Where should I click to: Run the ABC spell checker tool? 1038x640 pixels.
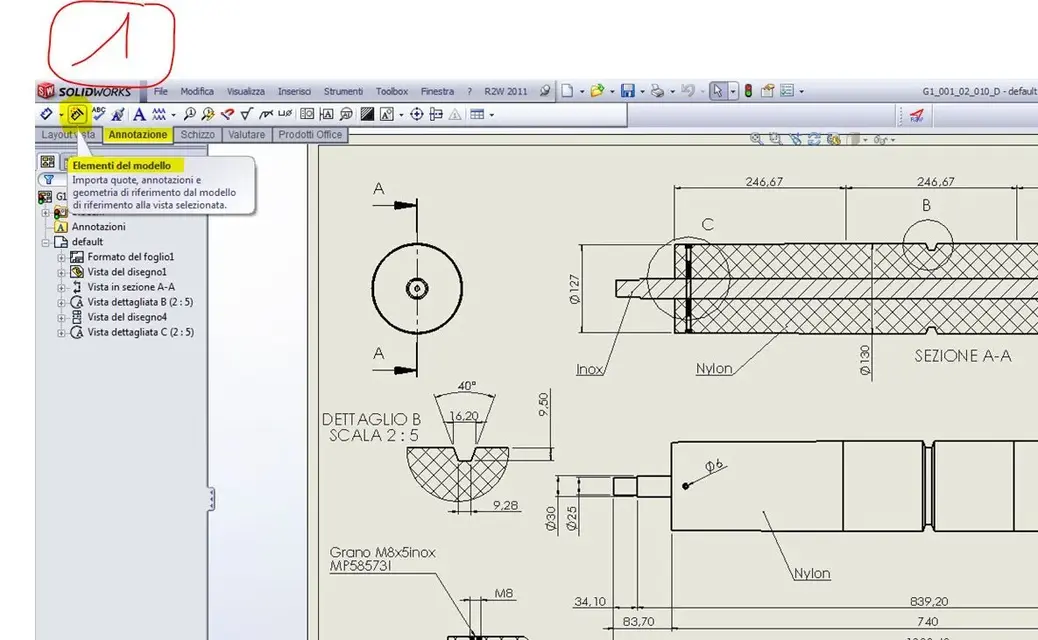pos(99,114)
